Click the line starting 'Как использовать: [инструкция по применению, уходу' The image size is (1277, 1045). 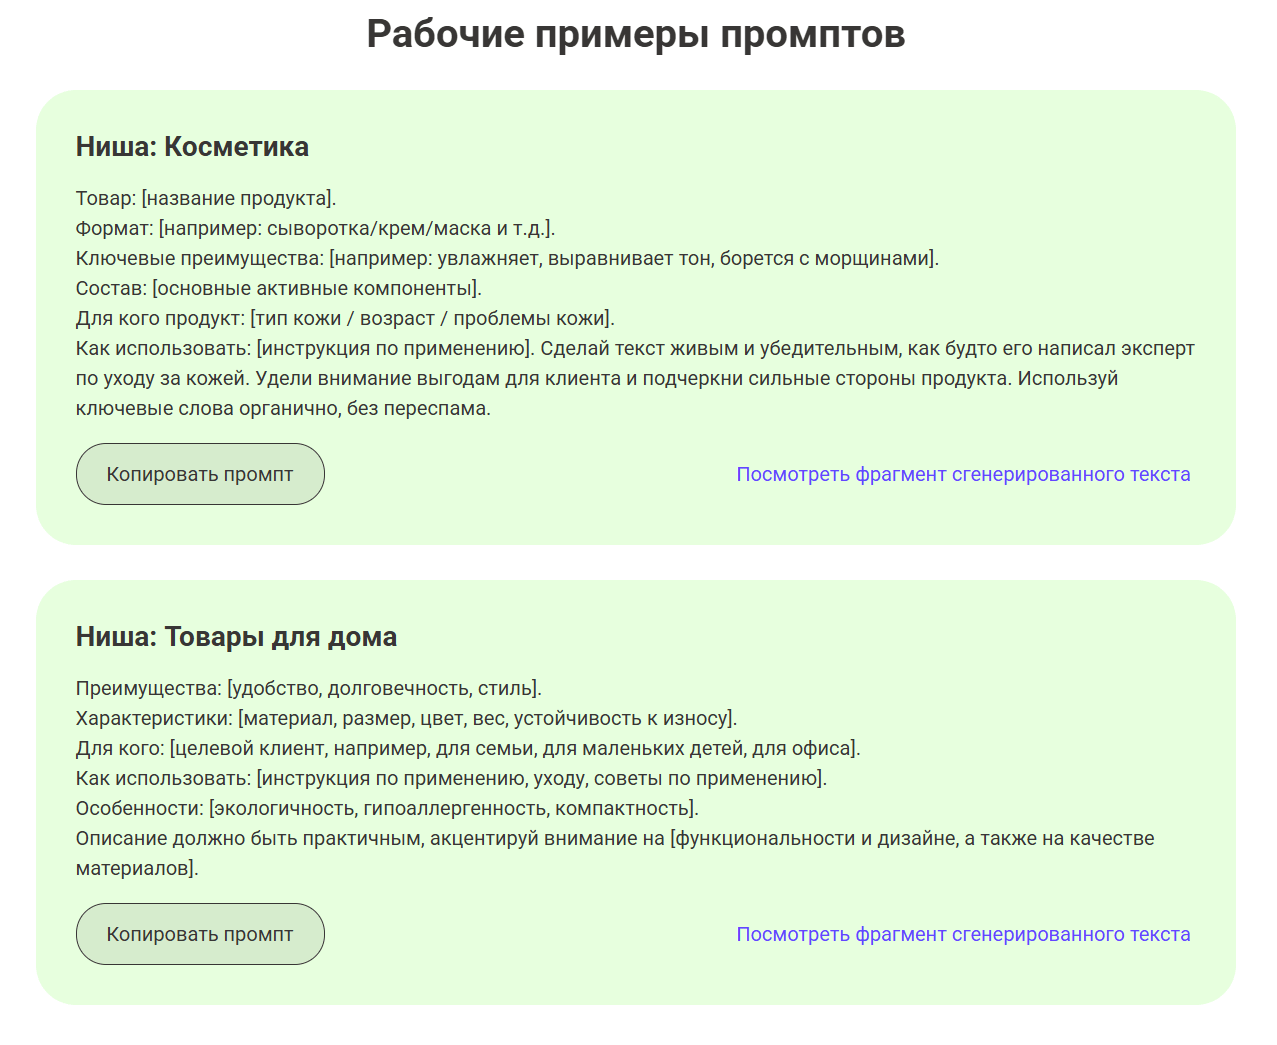click(x=451, y=778)
